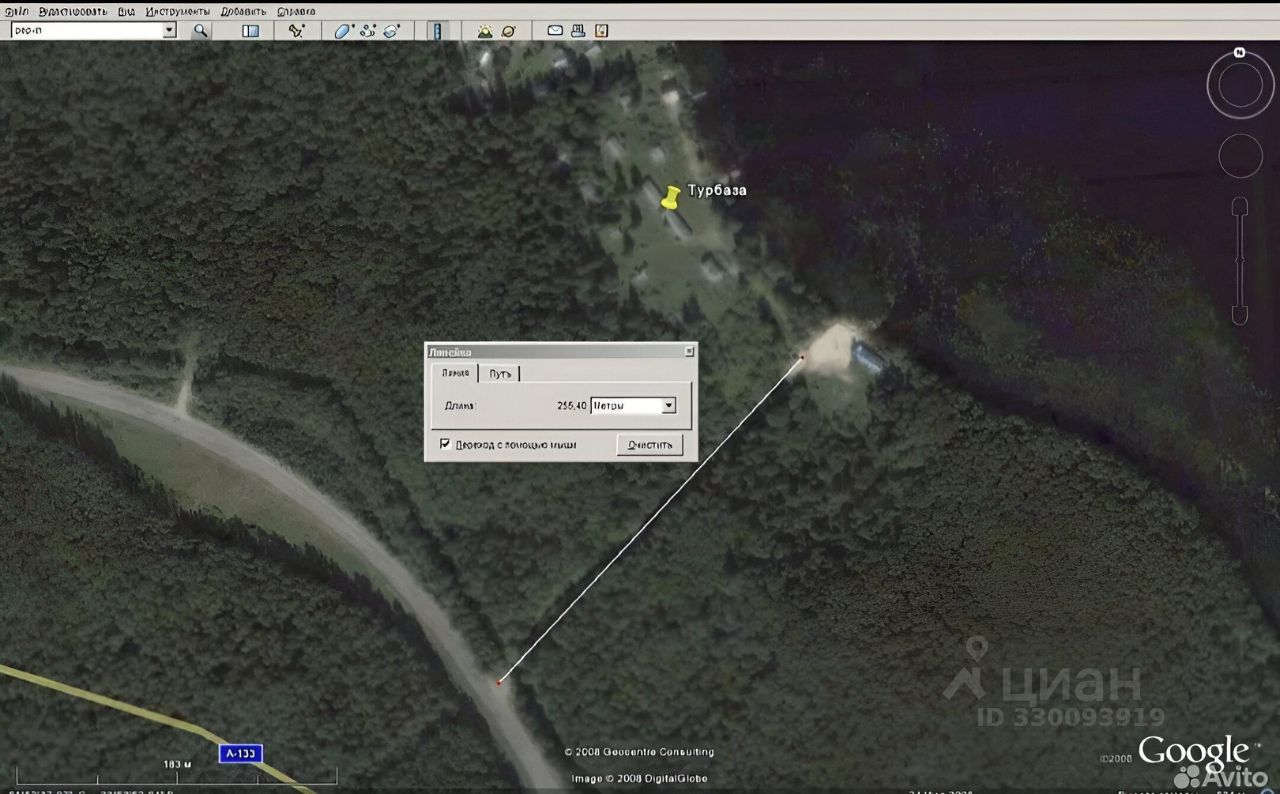
Task: Open the length units dropdown
Action: (634, 405)
